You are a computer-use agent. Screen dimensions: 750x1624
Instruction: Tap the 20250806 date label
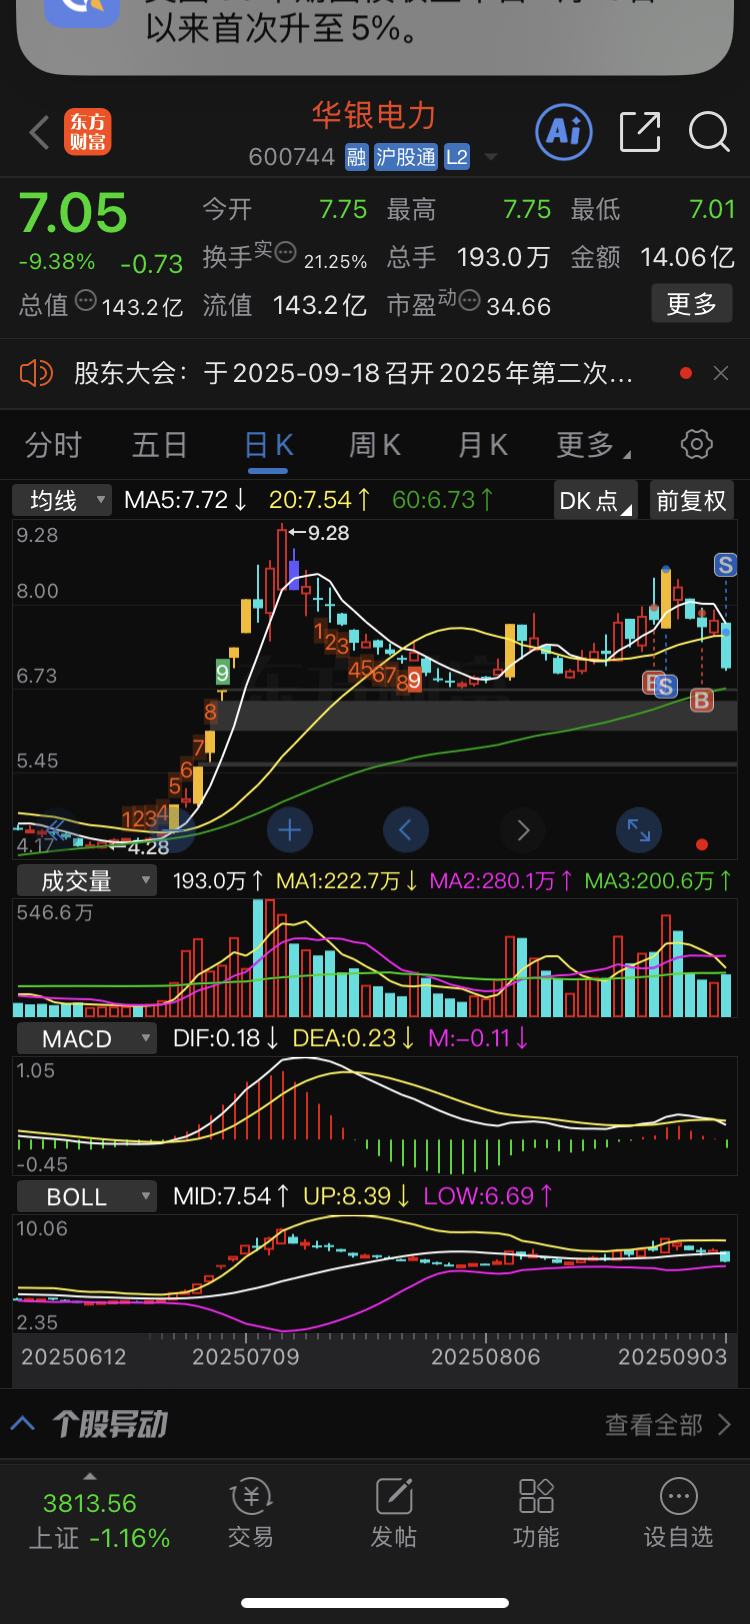[486, 1357]
